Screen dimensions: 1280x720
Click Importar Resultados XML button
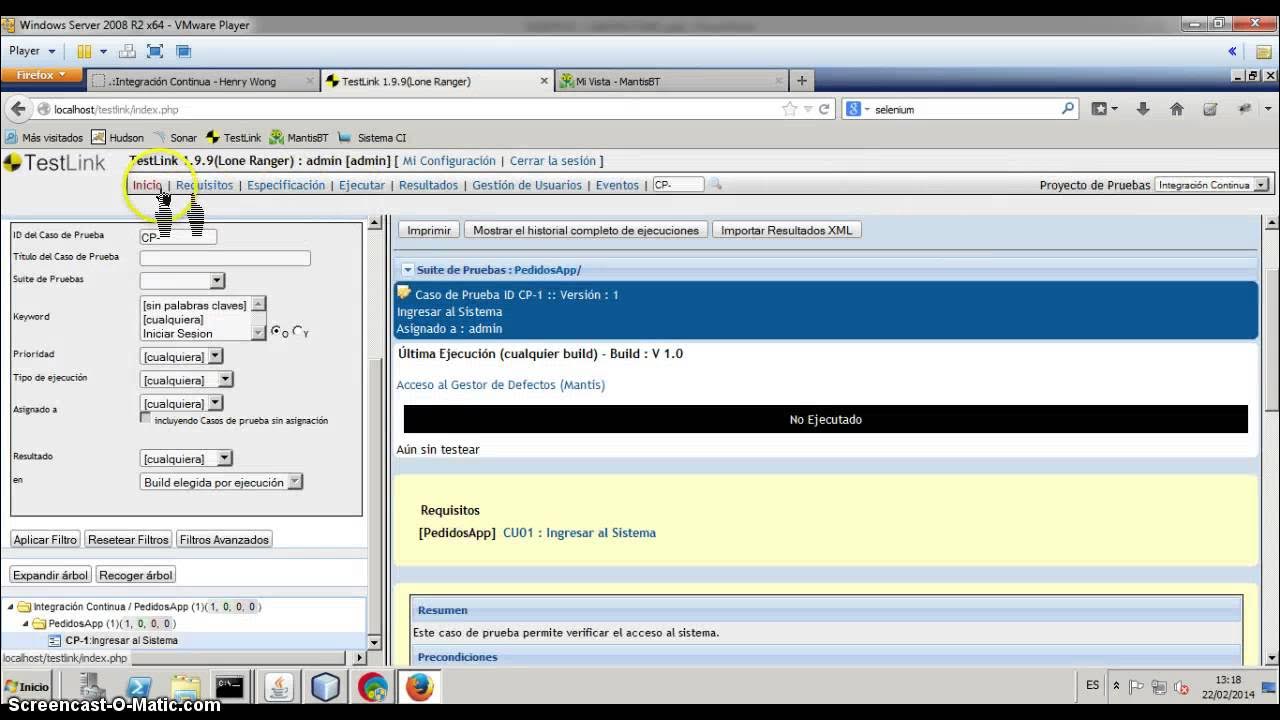(787, 230)
